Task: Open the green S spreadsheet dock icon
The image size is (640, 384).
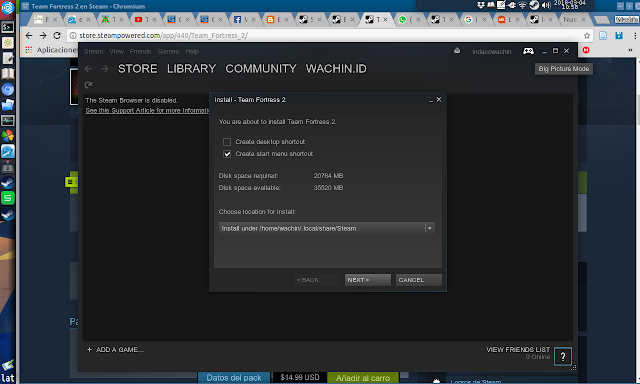Action: pyautogui.click(x=7, y=198)
